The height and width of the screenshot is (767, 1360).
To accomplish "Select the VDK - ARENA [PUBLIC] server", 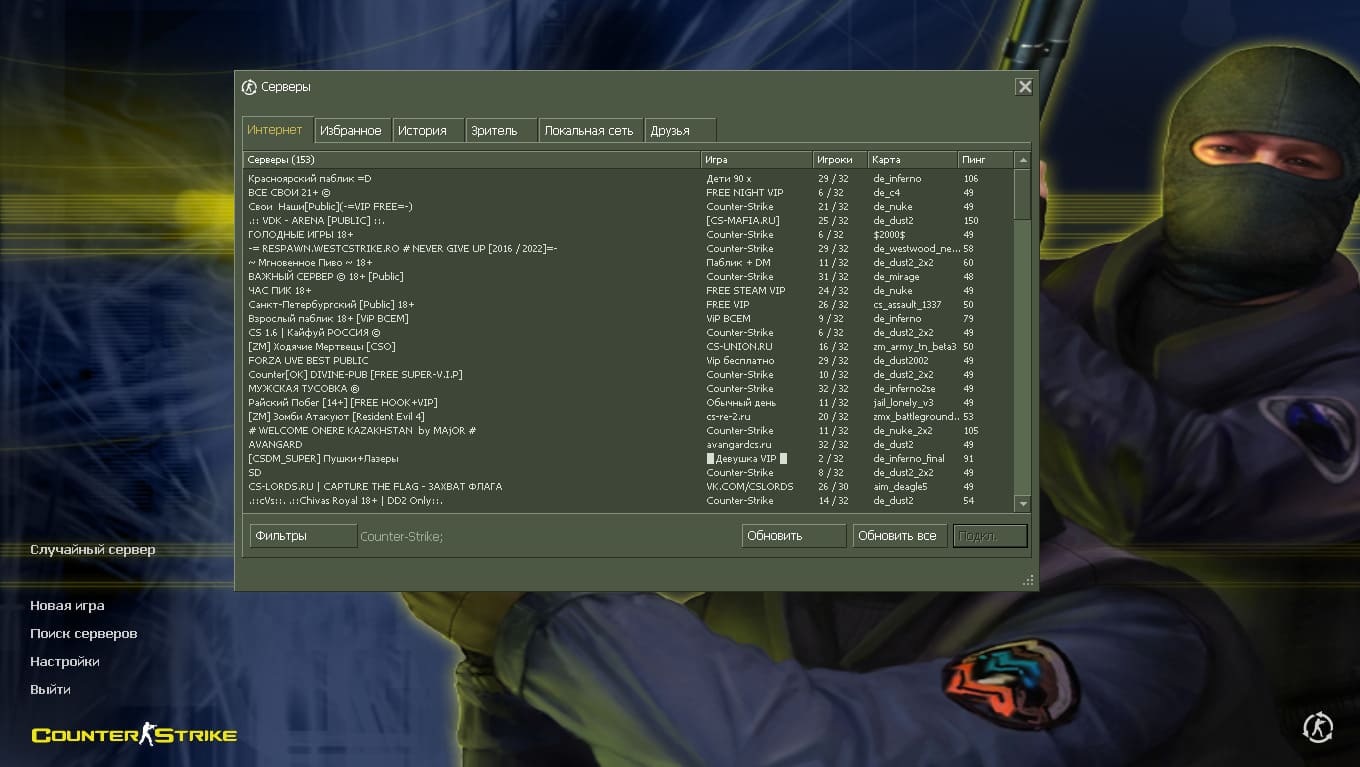I will tap(629, 221).
